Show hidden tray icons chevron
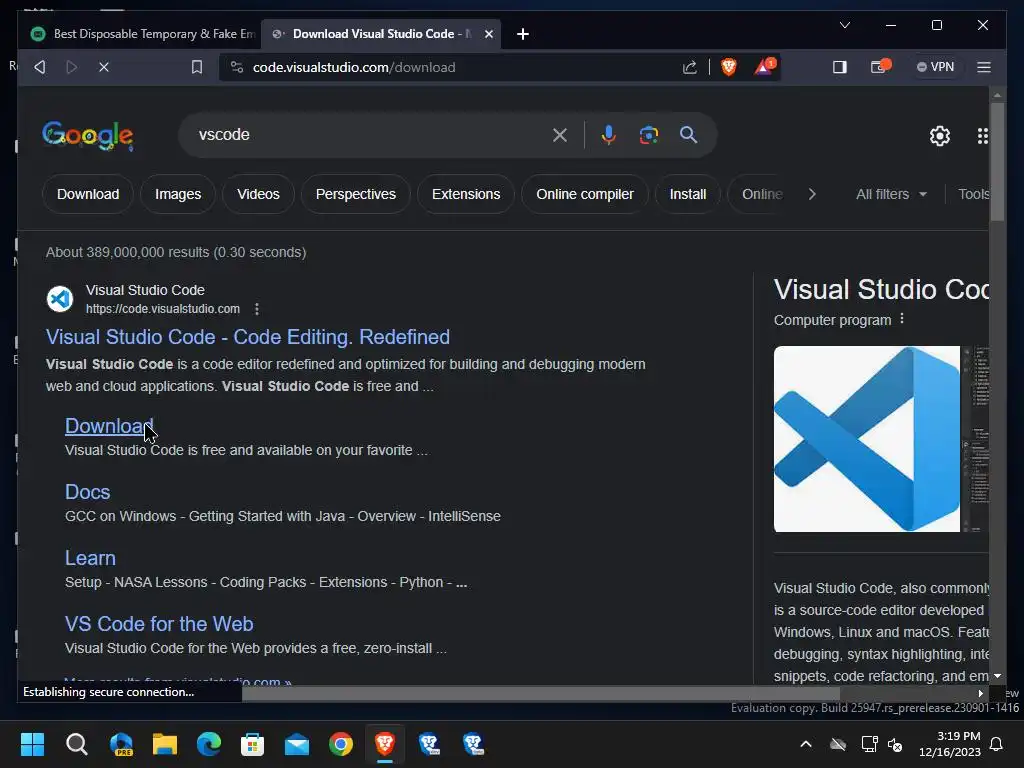 [x=807, y=744]
